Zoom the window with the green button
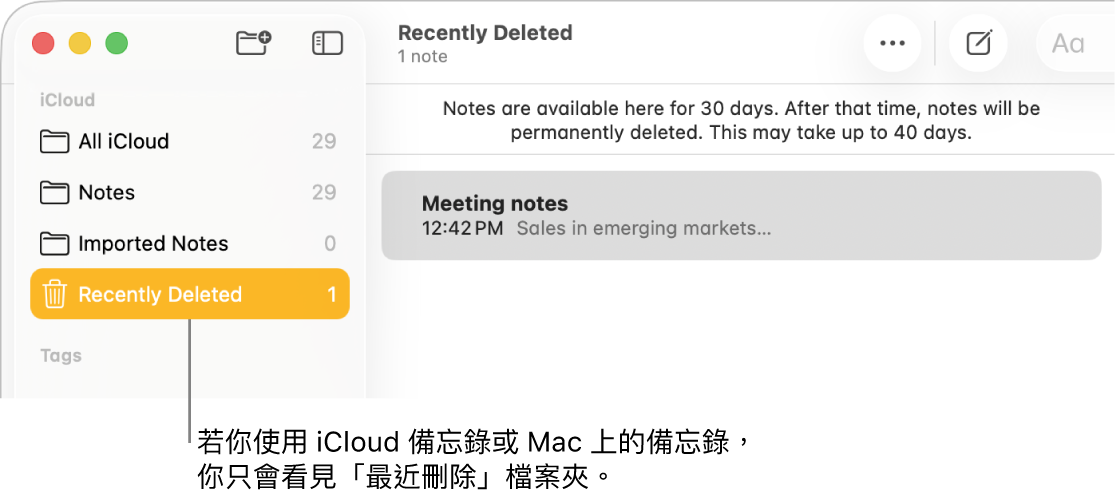Screen dimensions: 1115x497 [x=117, y=43]
